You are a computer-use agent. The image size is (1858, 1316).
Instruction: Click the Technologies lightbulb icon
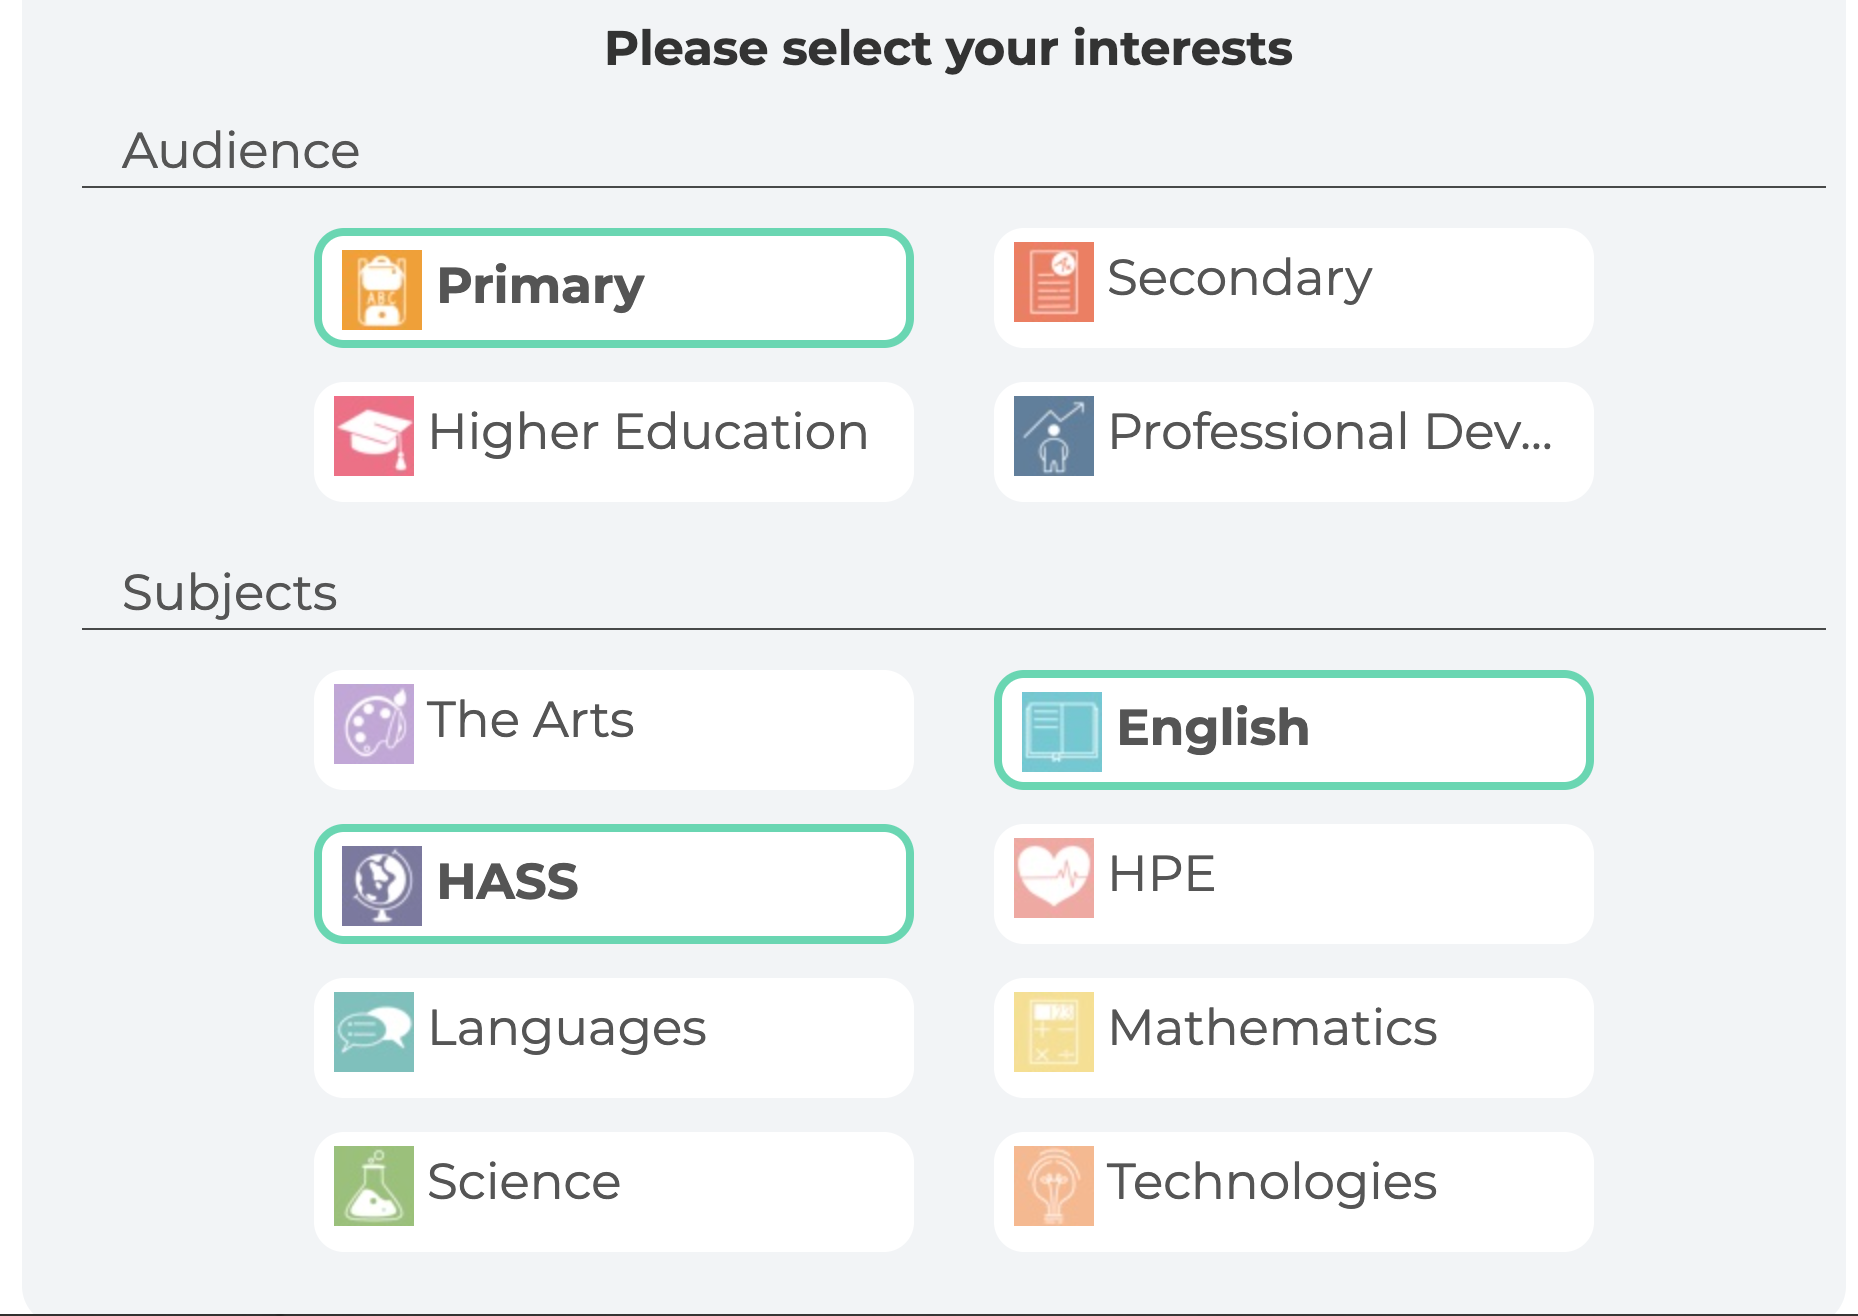1053,1186
